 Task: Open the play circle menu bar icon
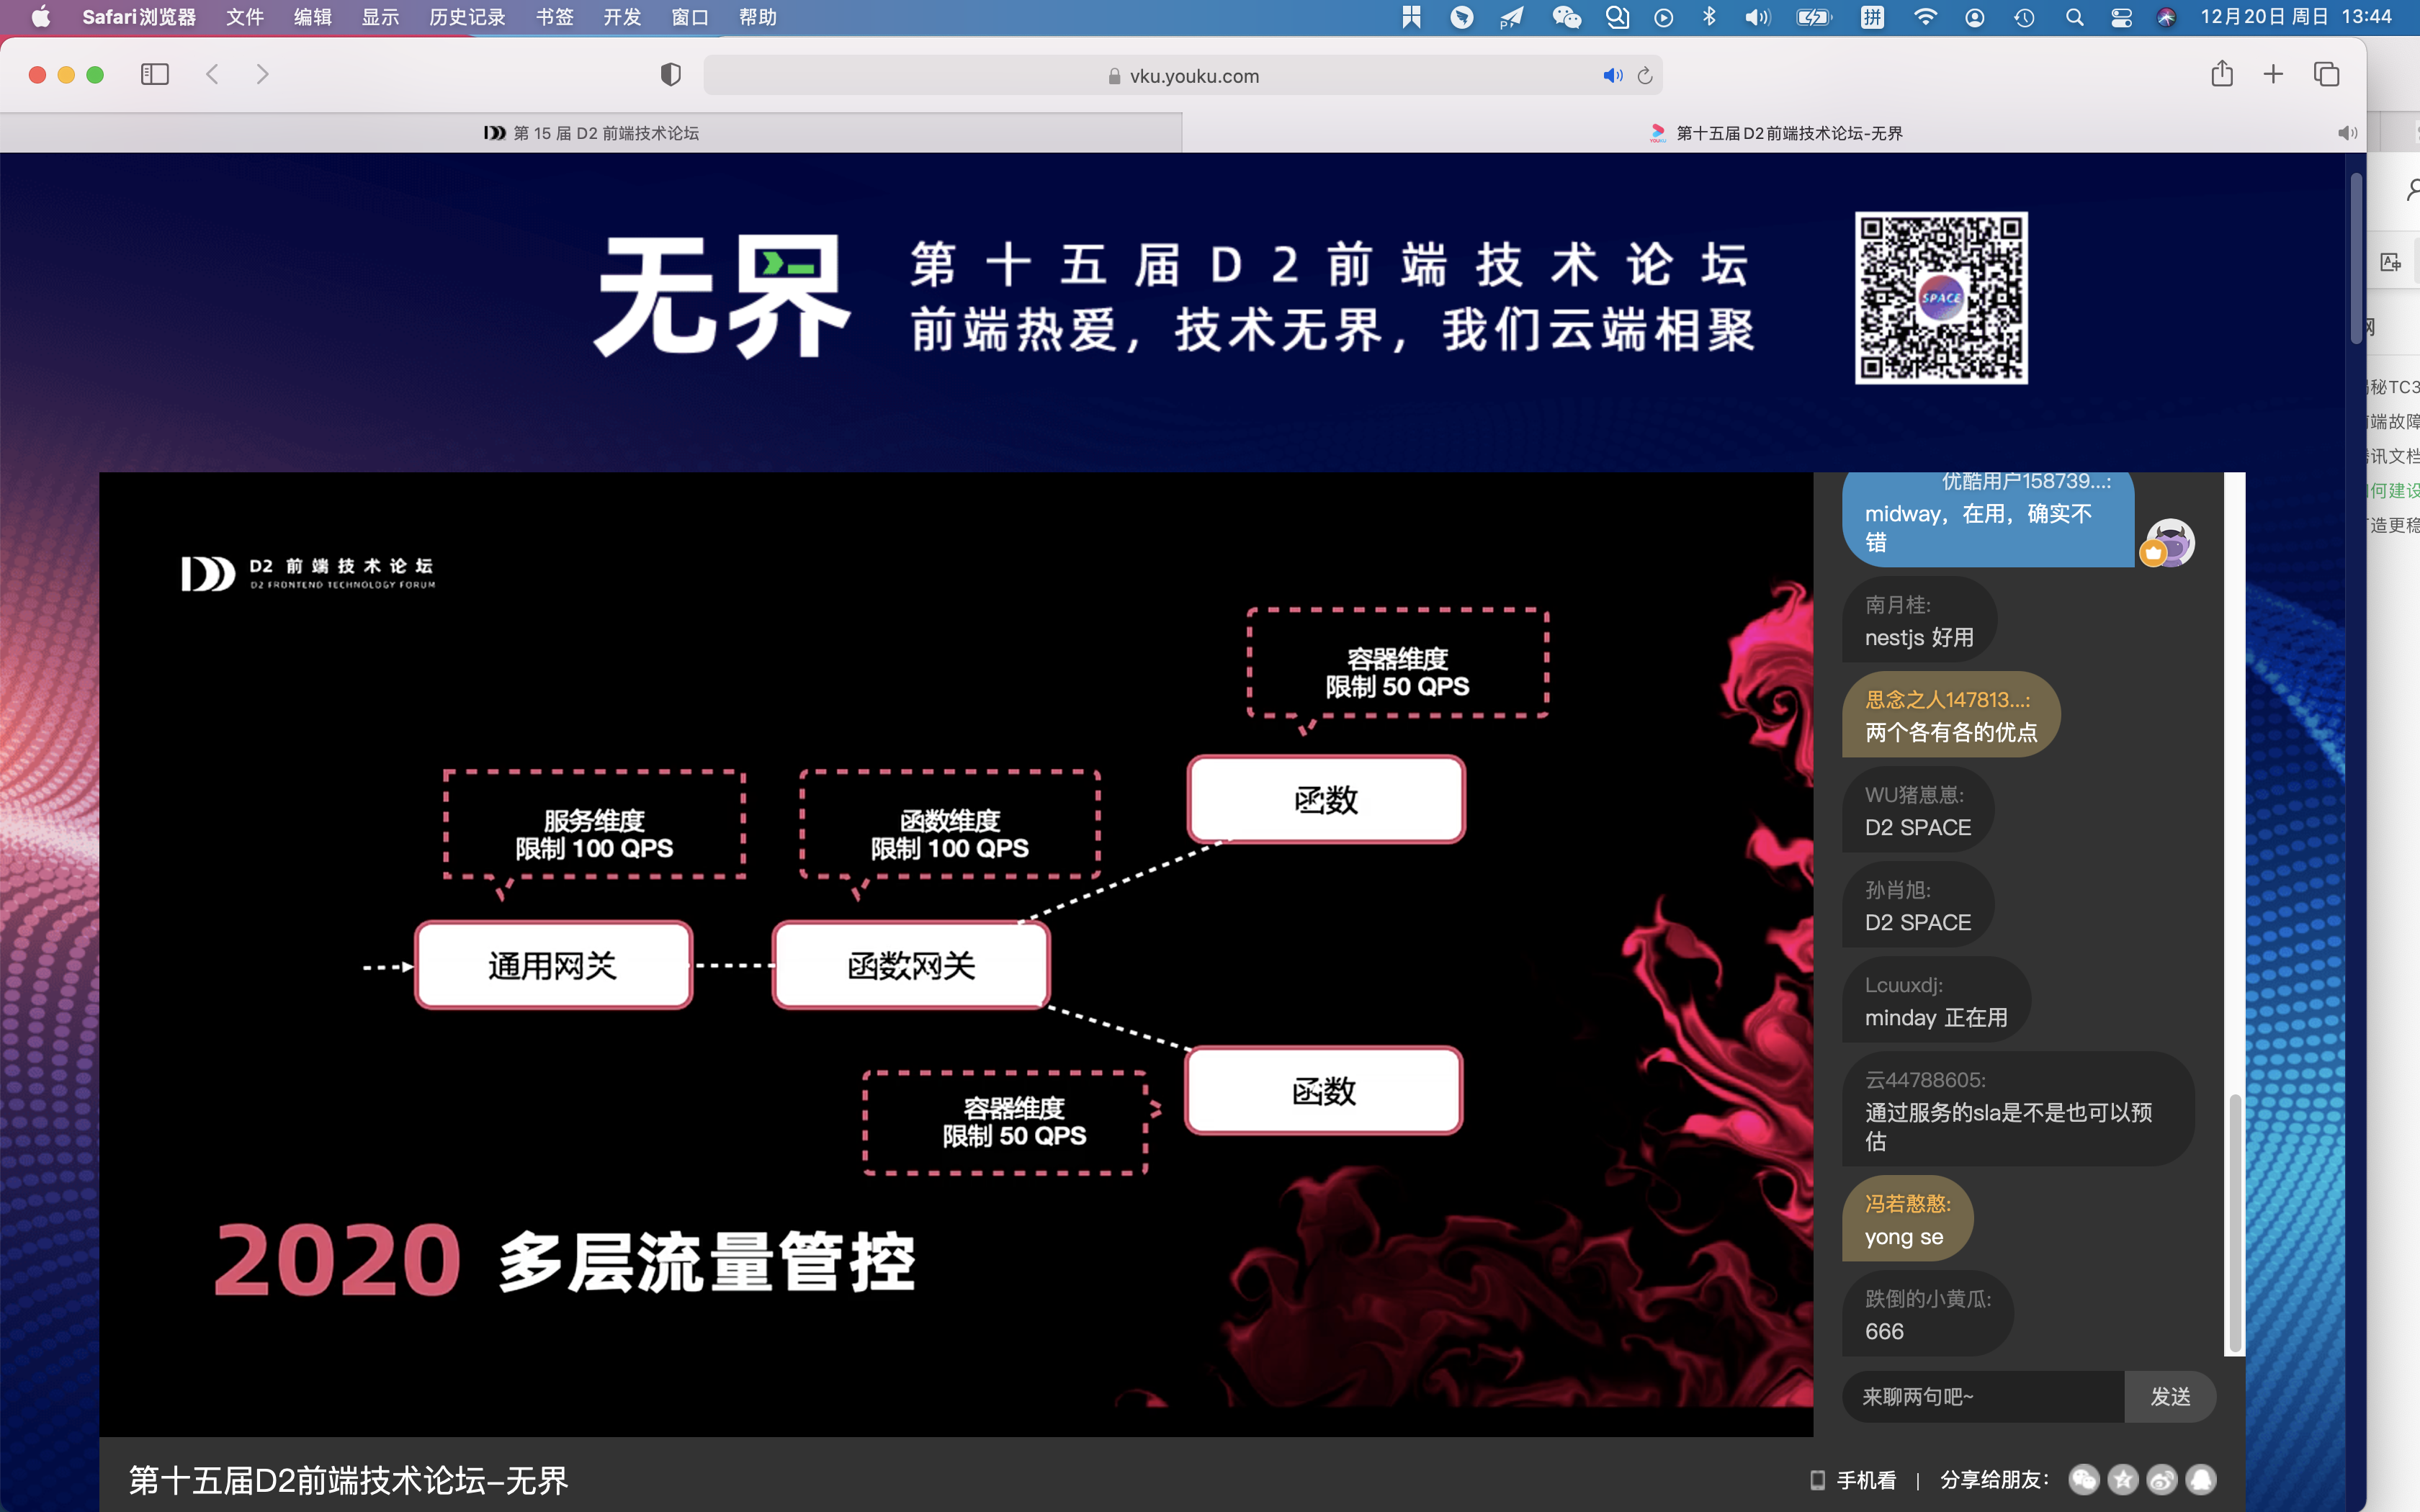(x=1663, y=17)
